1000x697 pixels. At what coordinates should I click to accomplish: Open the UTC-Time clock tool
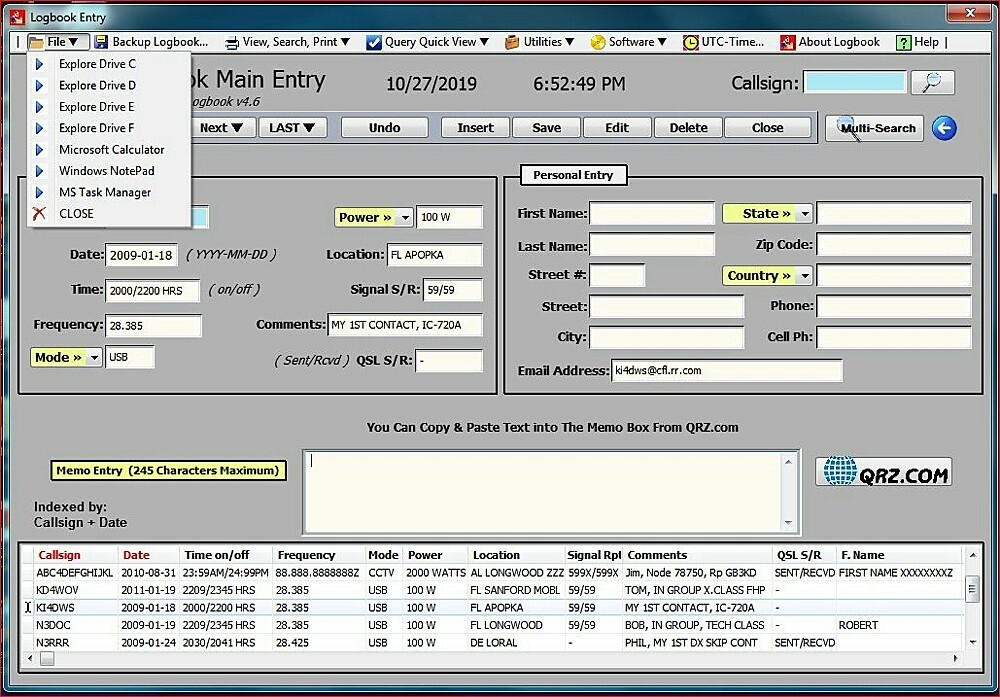pyautogui.click(x=690, y=42)
